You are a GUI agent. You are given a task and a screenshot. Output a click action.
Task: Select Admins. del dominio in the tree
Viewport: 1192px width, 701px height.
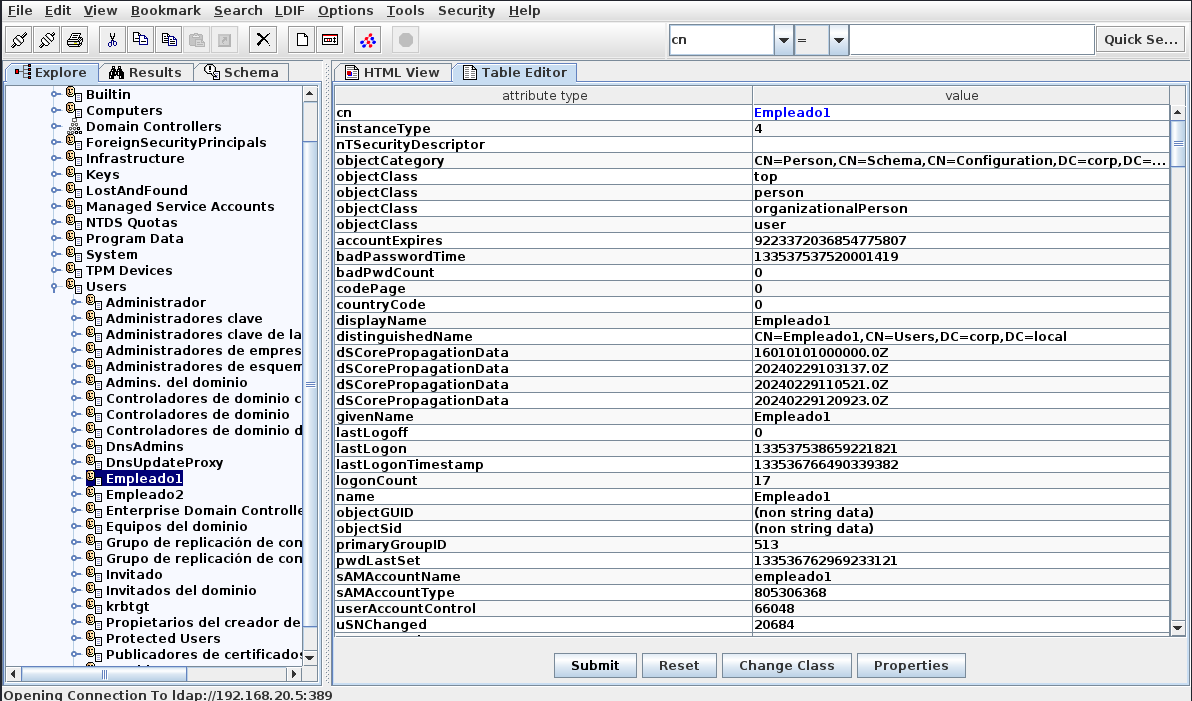pyautogui.click(x=176, y=382)
